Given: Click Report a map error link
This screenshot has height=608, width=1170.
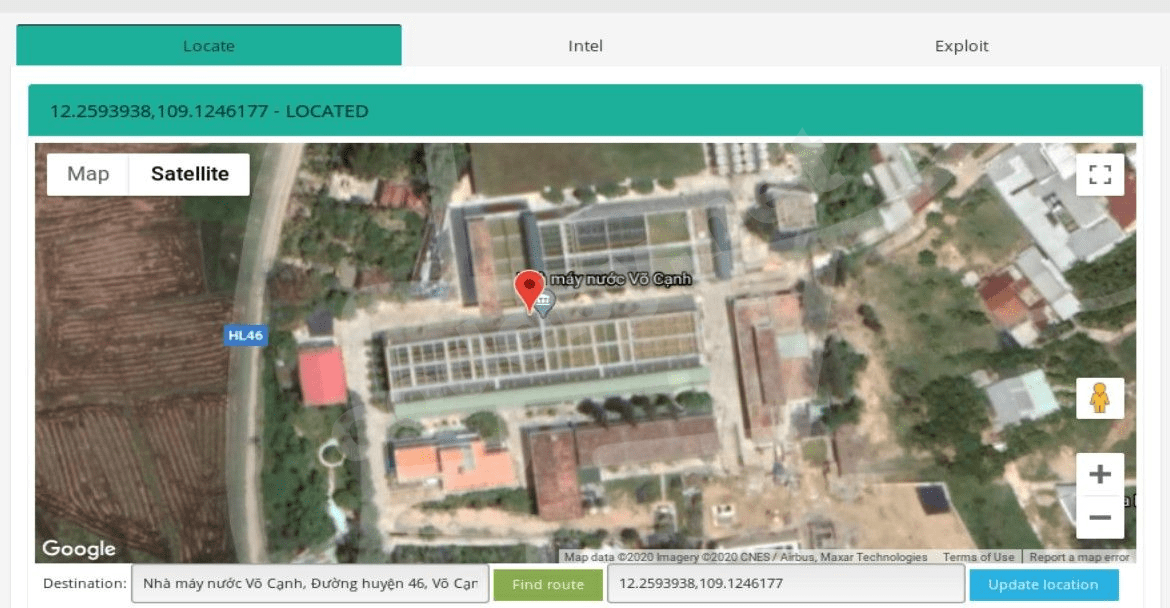Looking at the screenshot, I should pyautogui.click(x=1079, y=557).
